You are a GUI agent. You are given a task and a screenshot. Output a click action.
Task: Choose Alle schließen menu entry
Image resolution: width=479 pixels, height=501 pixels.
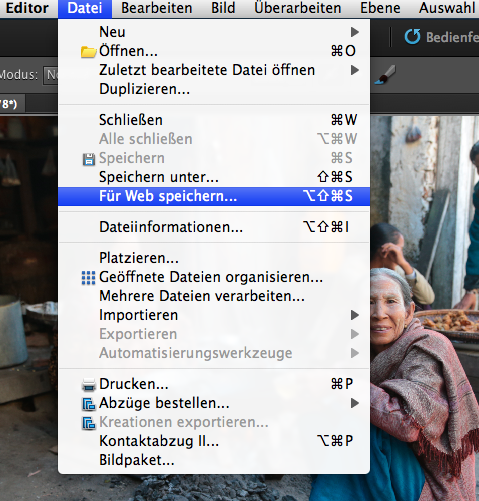[214, 139]
